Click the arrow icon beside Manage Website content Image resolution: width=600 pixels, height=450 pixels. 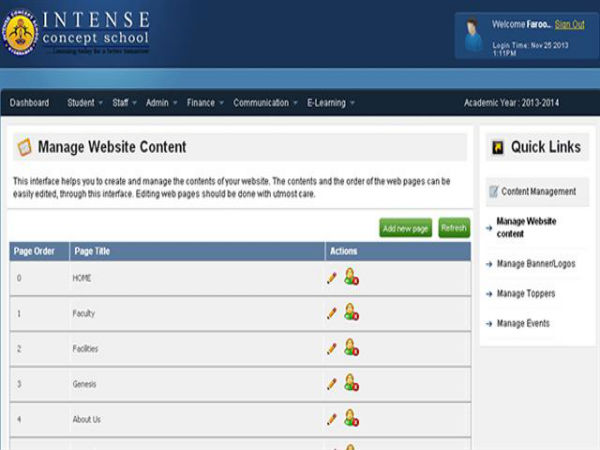point(489,228)
